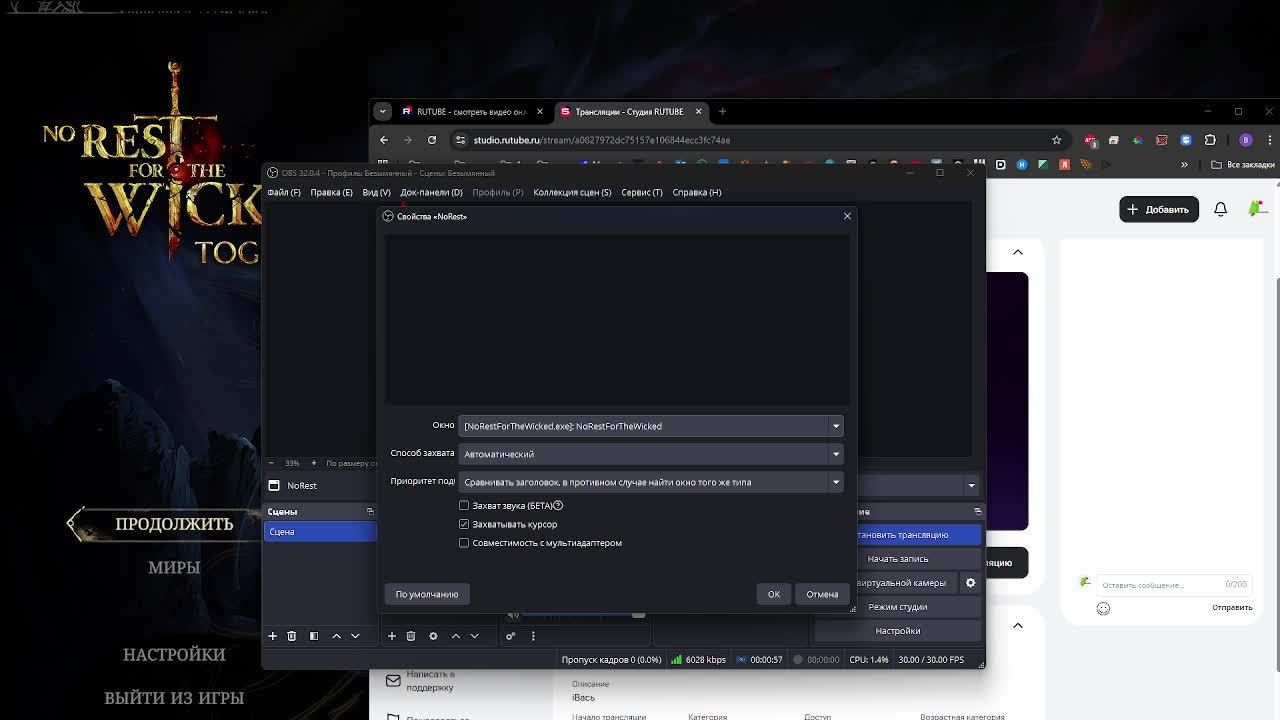Move the scene up with arrow in Scenes panel

click(336, 636)
